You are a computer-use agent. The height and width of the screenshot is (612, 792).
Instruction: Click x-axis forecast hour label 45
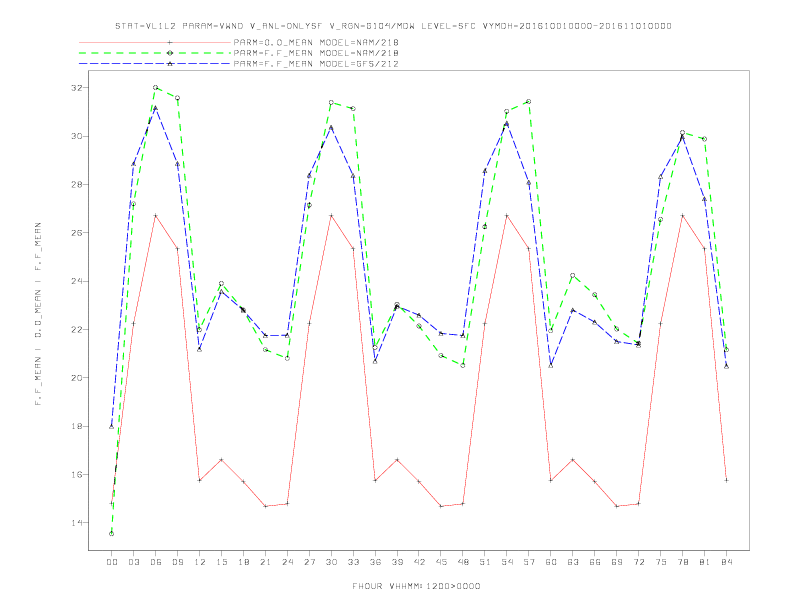point(441,562)
